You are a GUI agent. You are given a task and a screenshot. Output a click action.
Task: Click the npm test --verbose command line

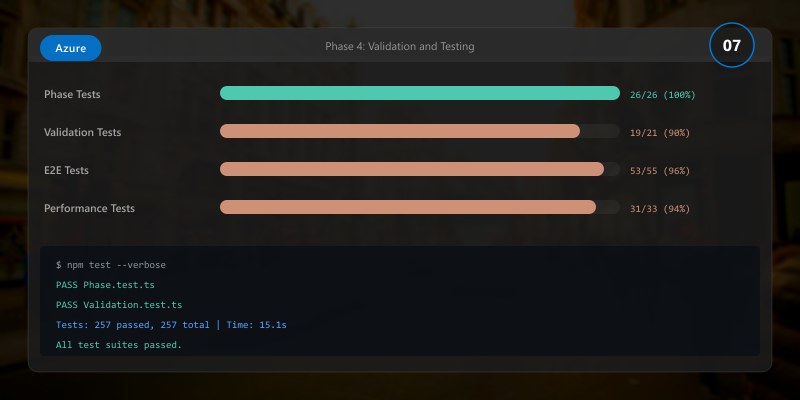pyautogui.click(x=111, y=265)
